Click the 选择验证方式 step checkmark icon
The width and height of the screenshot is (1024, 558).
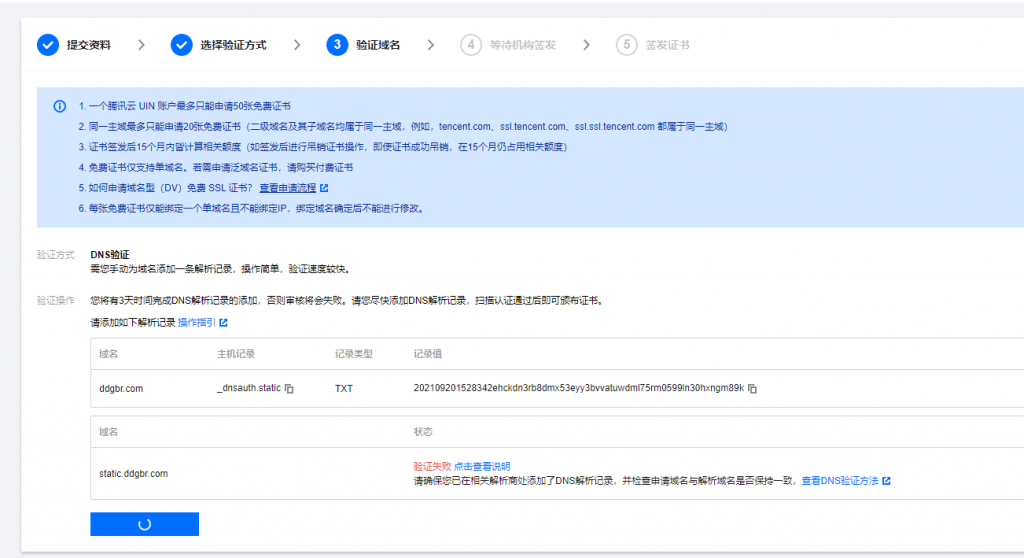[x=182, y=45]
